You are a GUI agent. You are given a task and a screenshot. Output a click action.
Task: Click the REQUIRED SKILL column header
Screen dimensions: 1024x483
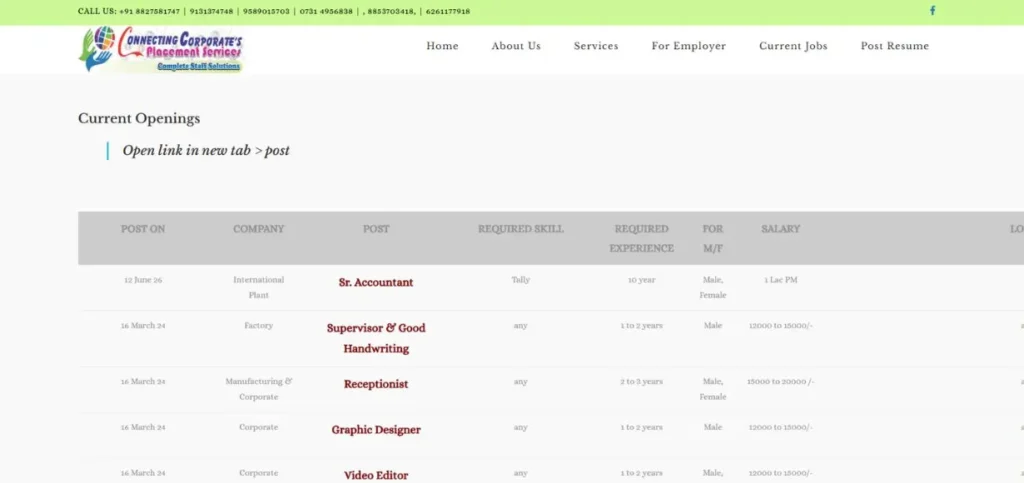tap(520, 229)
